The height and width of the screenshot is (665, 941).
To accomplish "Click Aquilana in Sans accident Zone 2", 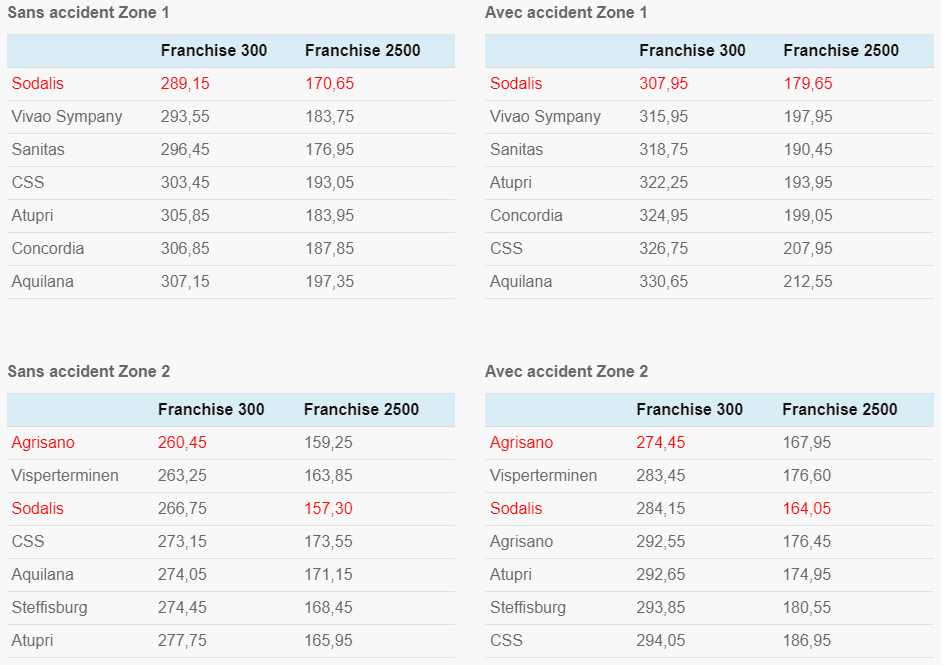I will point(43,574).
